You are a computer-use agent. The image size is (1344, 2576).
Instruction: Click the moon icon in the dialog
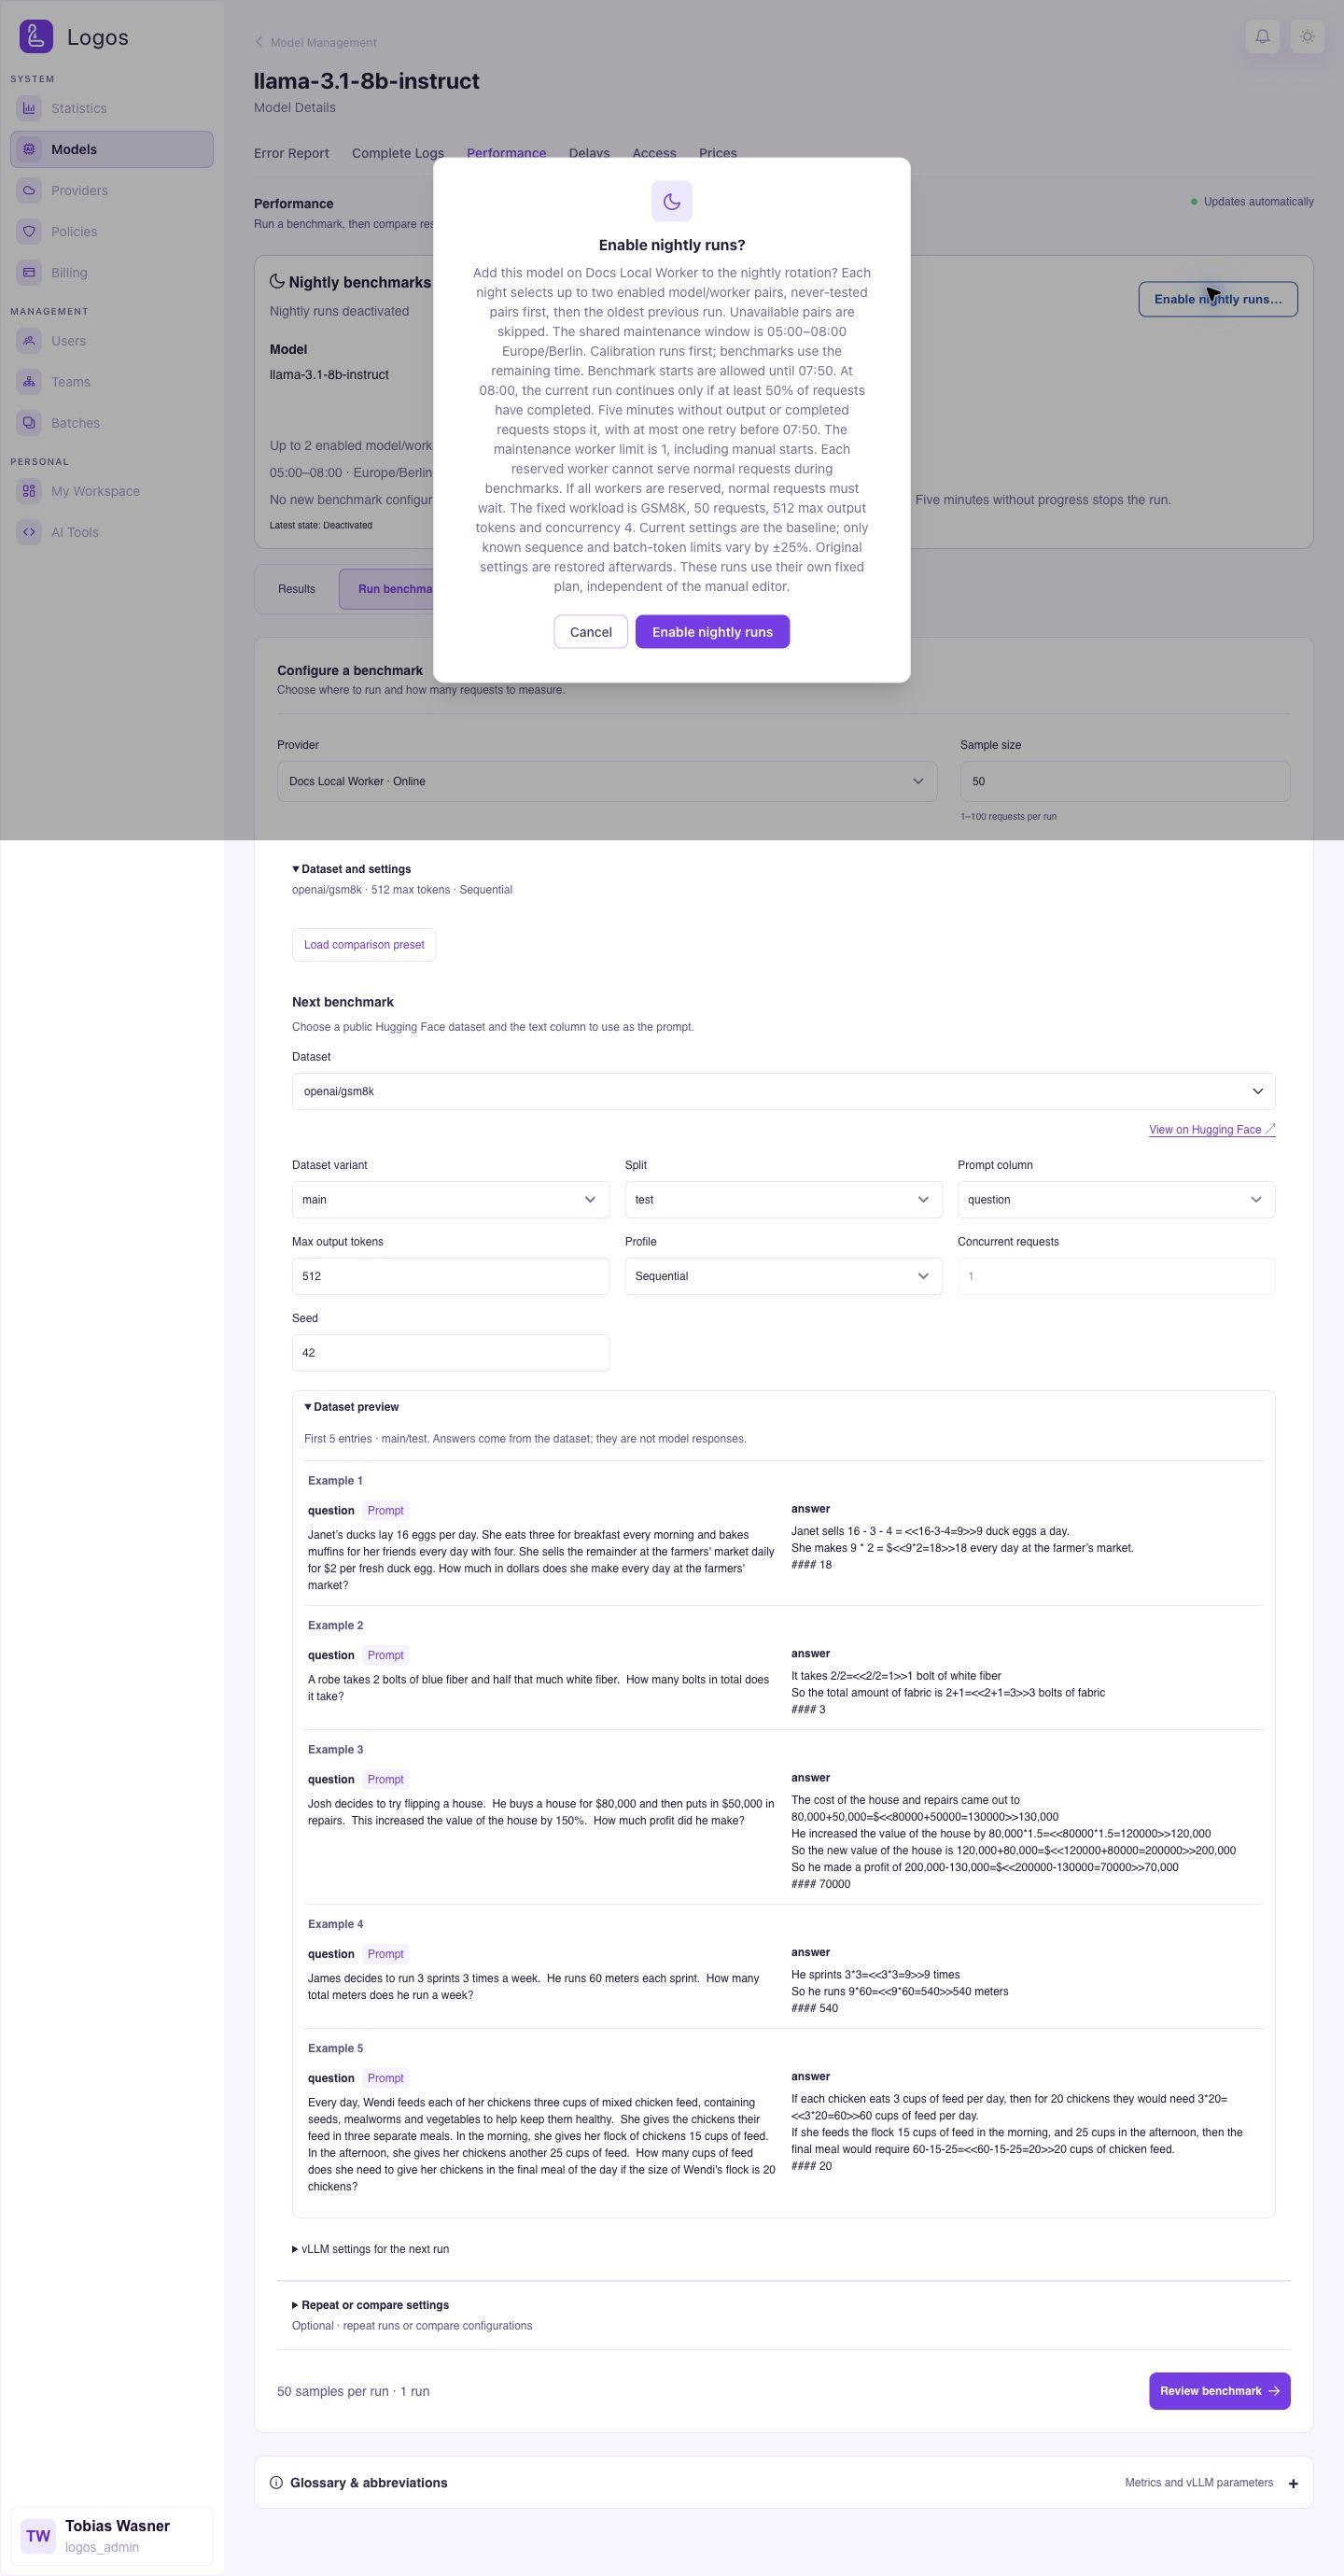pyautogui.click(x=672, y=202)
